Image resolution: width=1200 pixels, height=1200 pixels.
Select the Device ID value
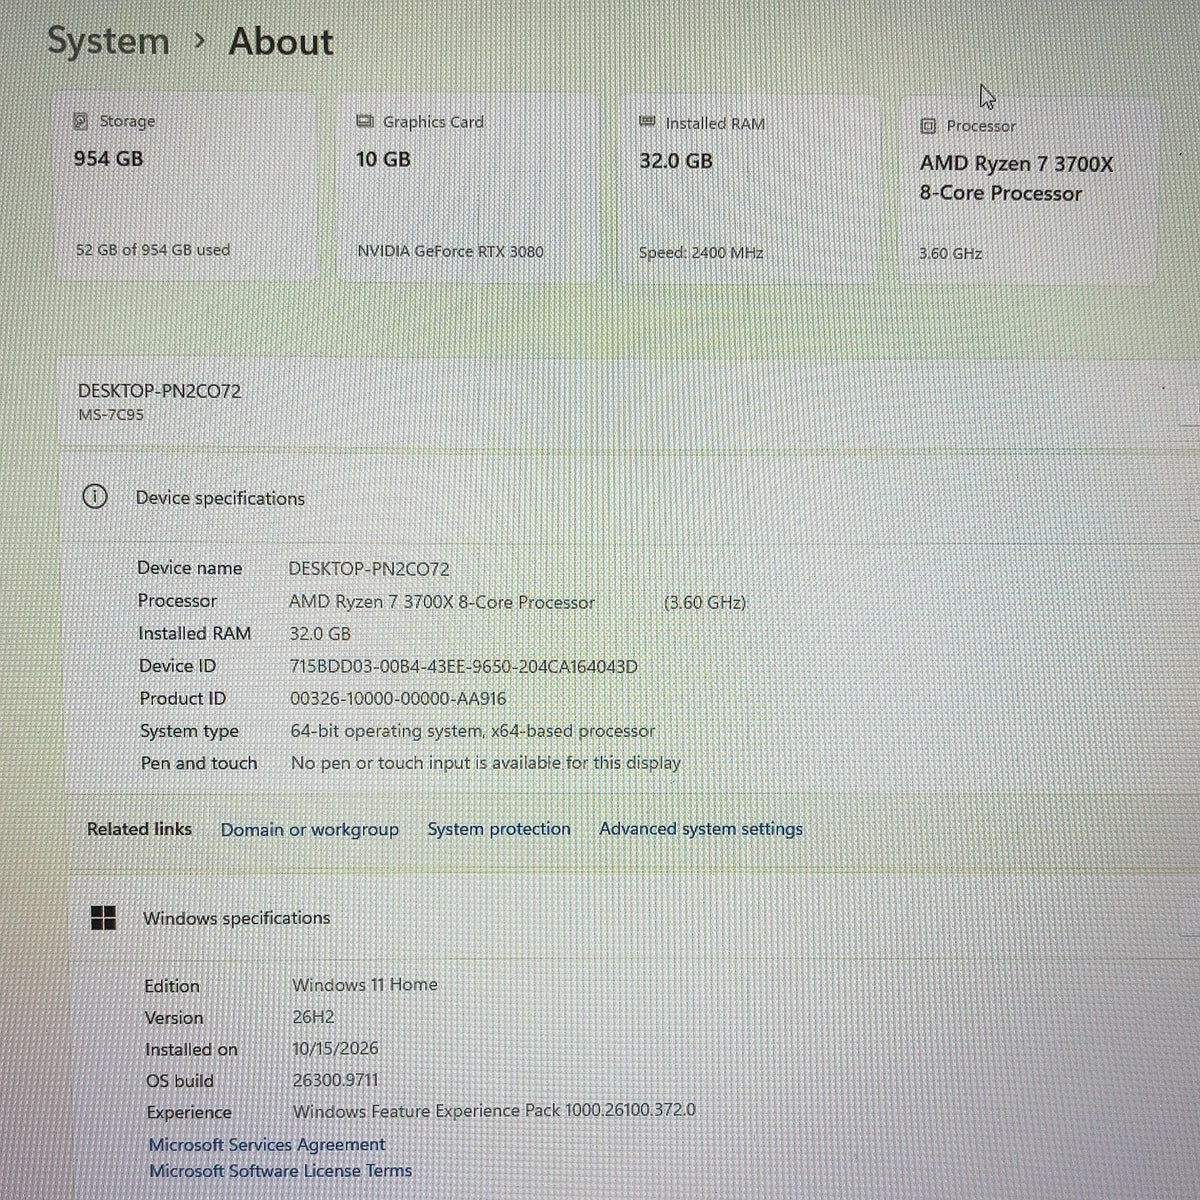(463, 666)
